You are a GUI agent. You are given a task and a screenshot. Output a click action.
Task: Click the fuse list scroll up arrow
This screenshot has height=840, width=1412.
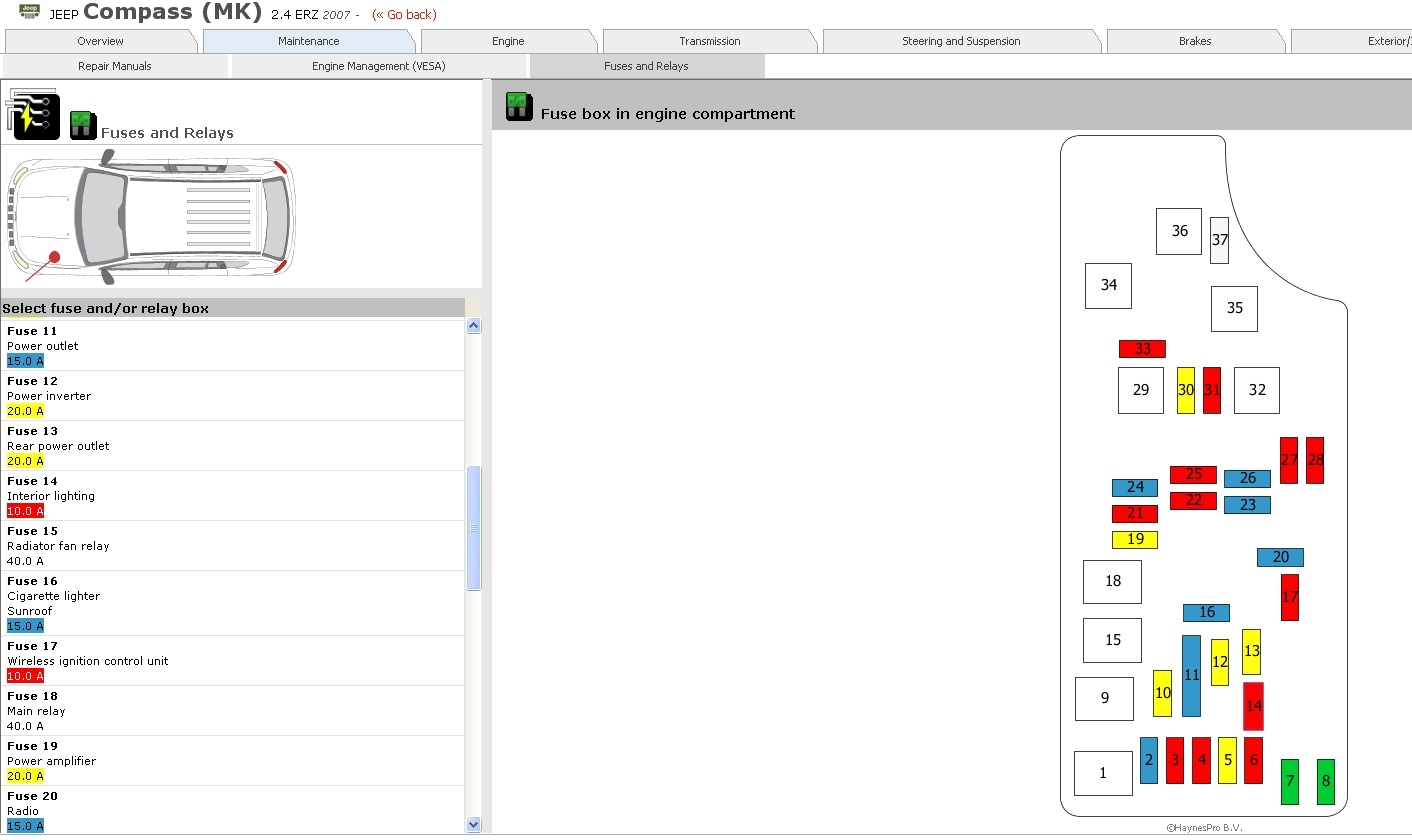(474, 325)
